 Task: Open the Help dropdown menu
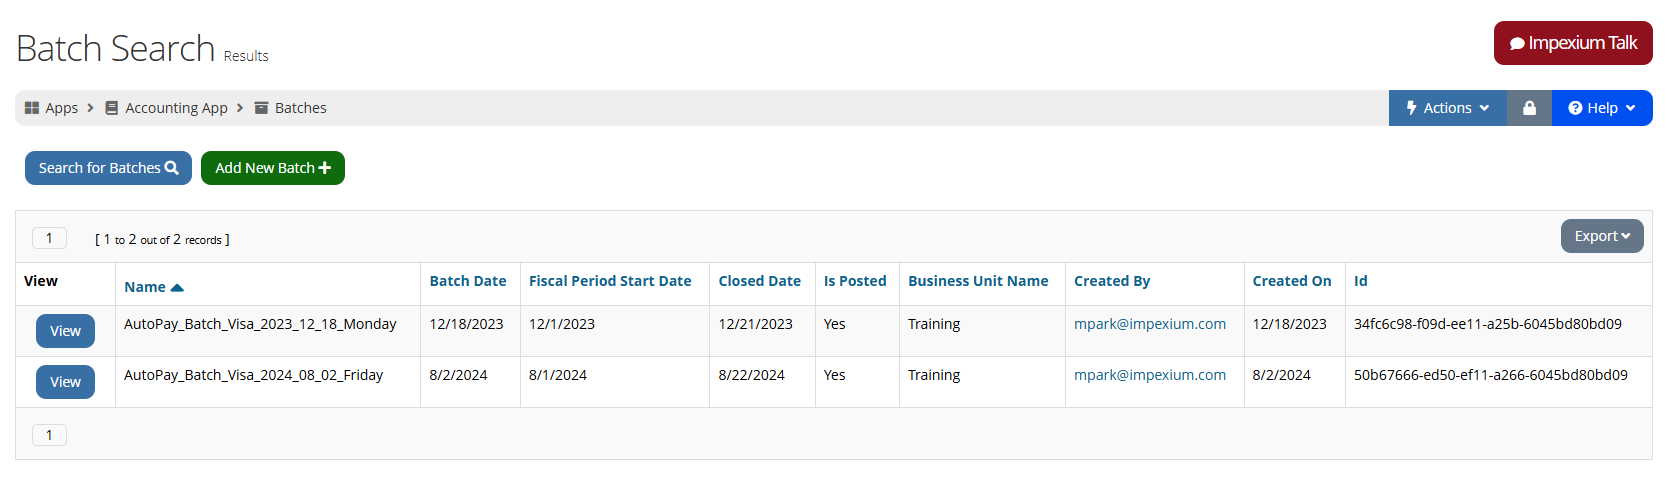[1602, 108]
